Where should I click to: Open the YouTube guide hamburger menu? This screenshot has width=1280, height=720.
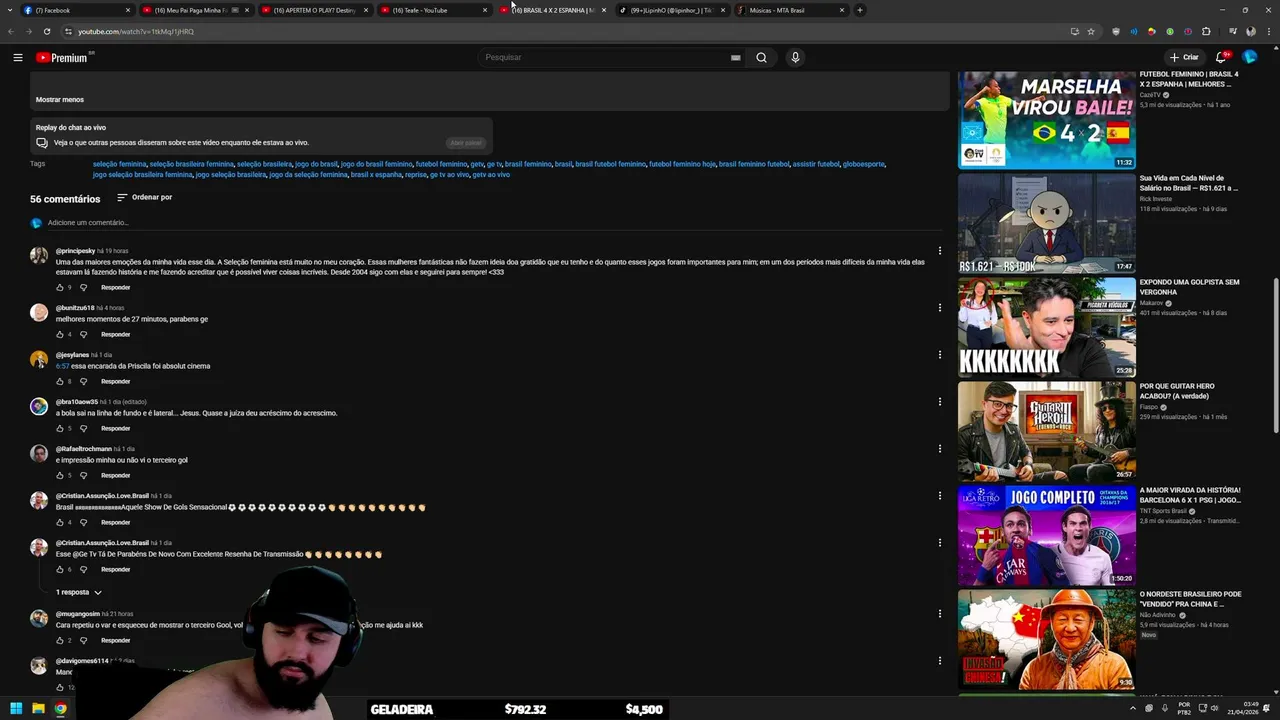(x=17, y=57)
